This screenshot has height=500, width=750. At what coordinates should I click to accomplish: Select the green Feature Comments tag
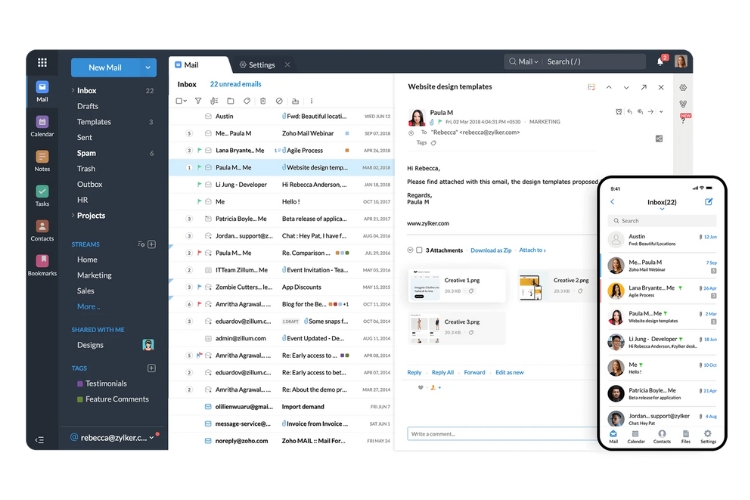point(113,399)
